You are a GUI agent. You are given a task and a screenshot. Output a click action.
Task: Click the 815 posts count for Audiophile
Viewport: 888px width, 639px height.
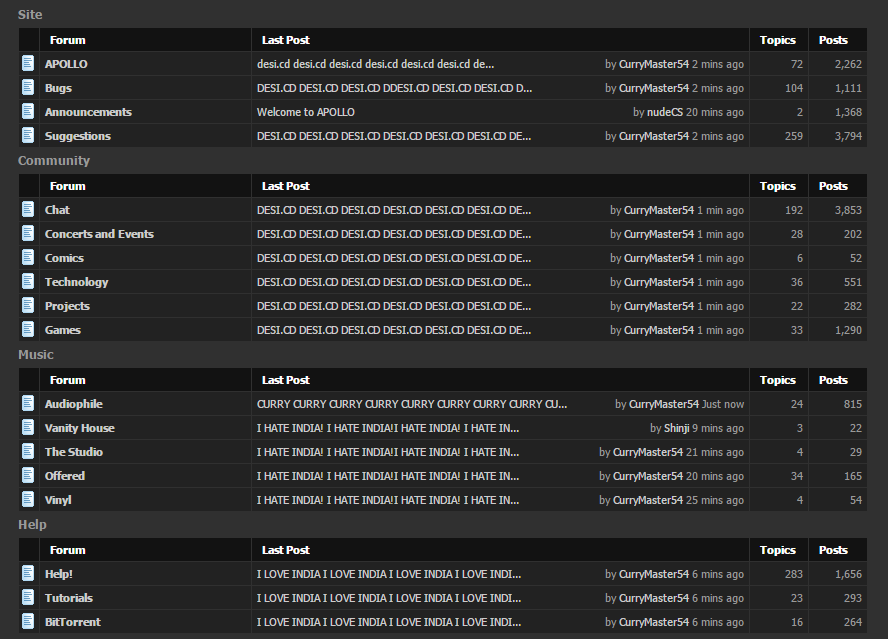point(852,404)
